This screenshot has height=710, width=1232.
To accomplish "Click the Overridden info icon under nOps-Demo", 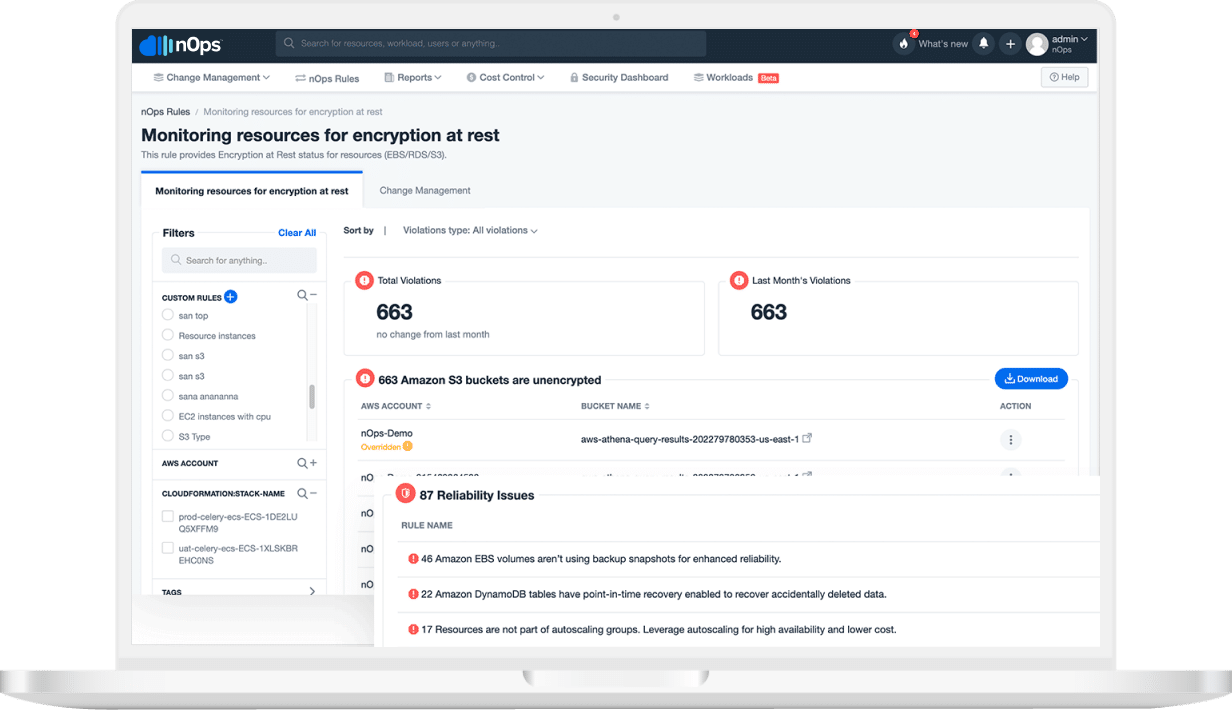I will [x=408, y=446].
